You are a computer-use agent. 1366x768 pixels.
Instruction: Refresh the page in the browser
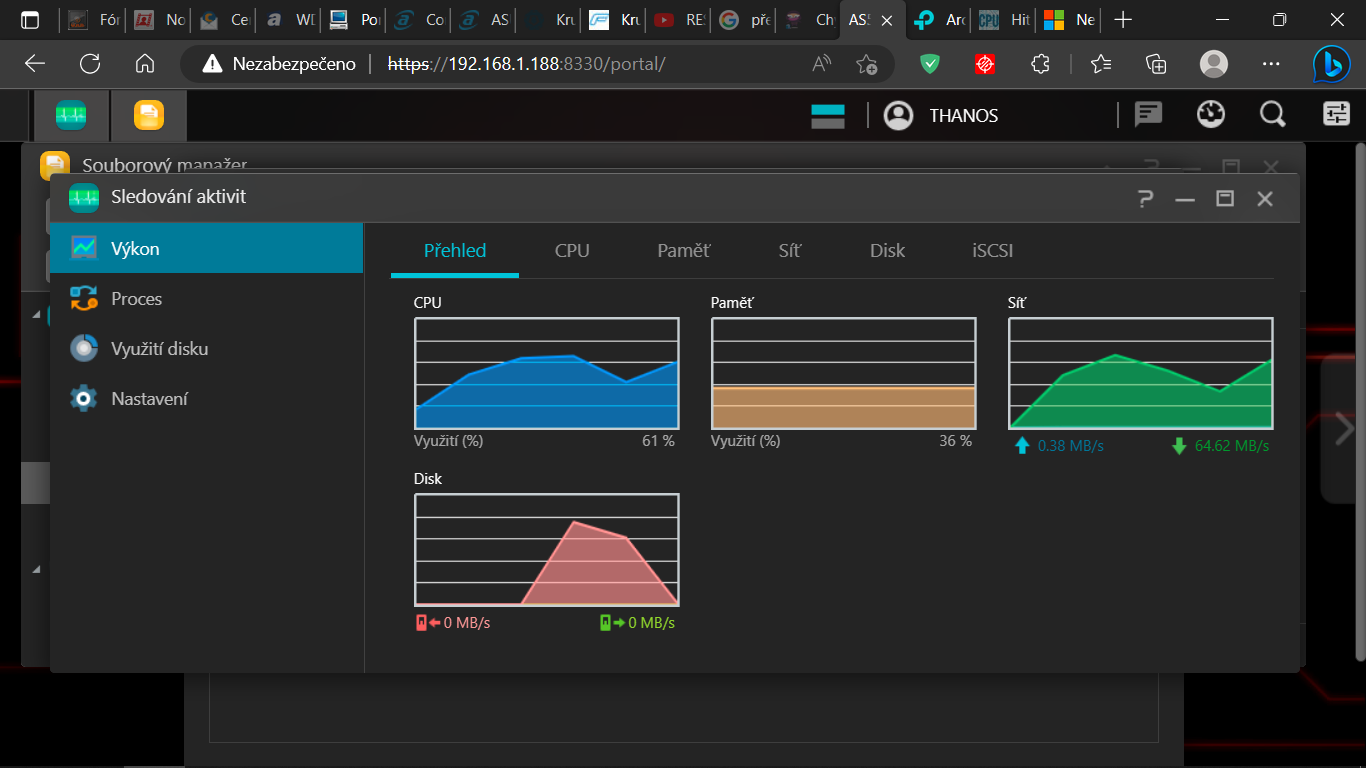click(90, 64)
